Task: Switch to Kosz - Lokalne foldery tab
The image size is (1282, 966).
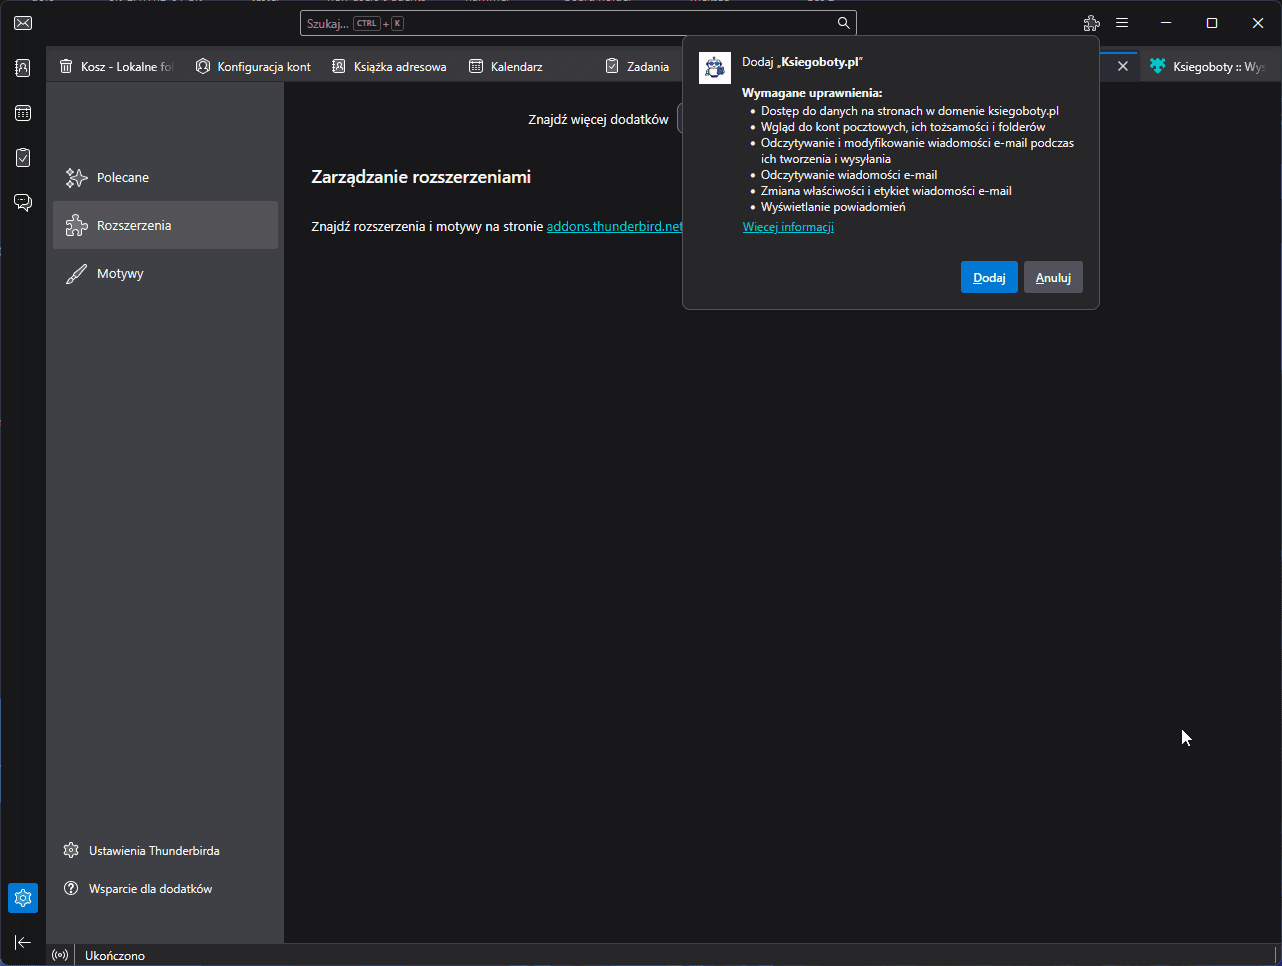Action: 116,66
